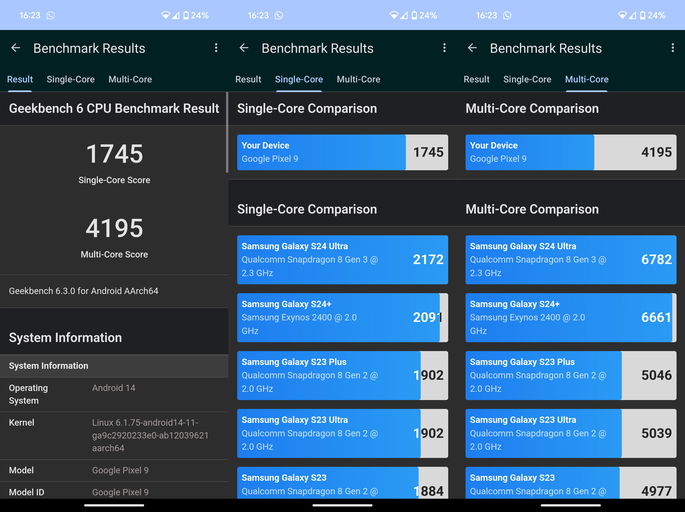Select Result tab on Single-Core Comparison screen

click(x=248, y=79)
